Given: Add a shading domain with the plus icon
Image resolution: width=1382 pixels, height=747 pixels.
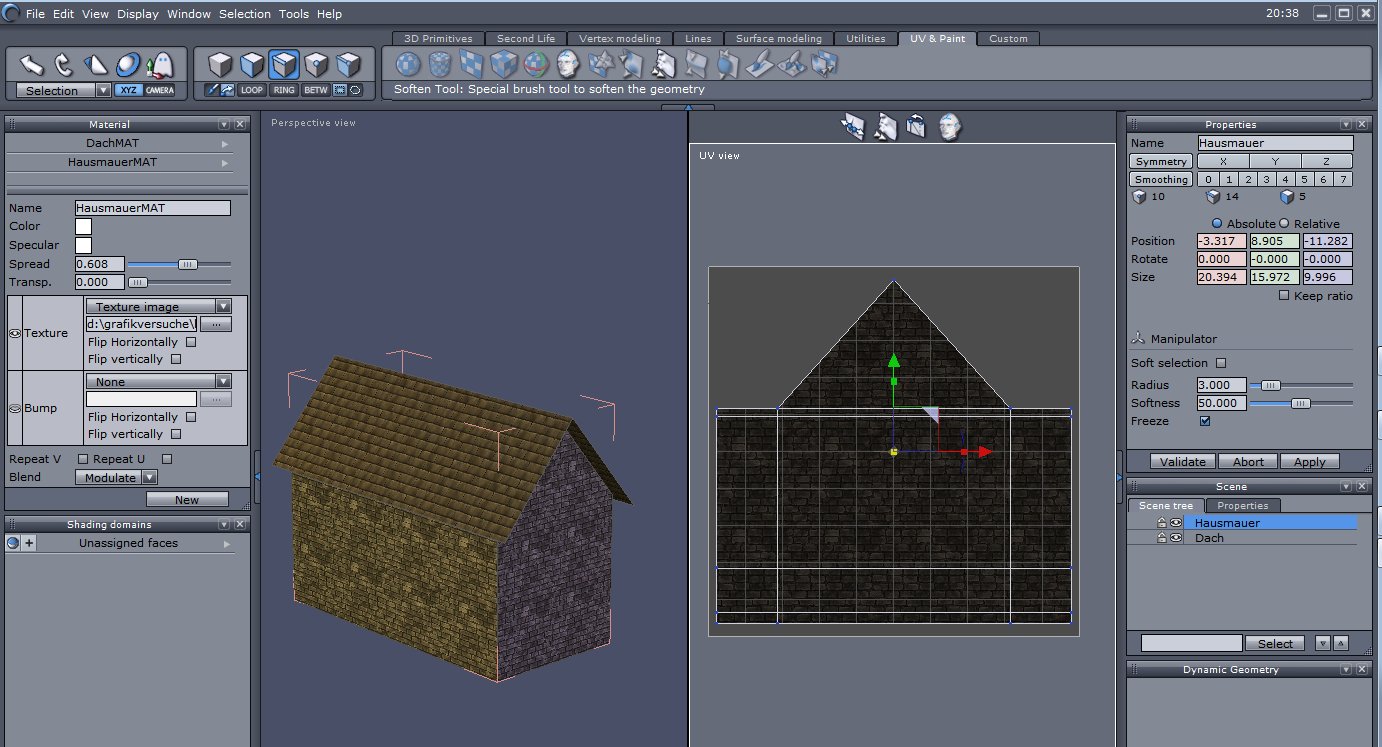Looking at the screenshot, I should click(x=29, y=543).
